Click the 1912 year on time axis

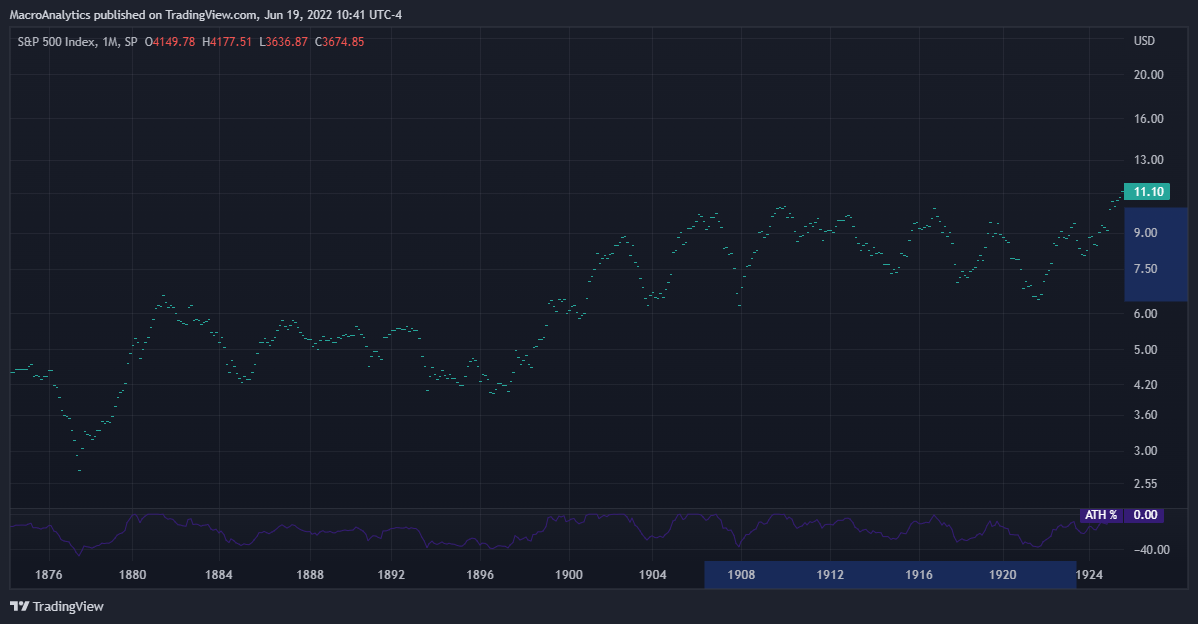831,575
